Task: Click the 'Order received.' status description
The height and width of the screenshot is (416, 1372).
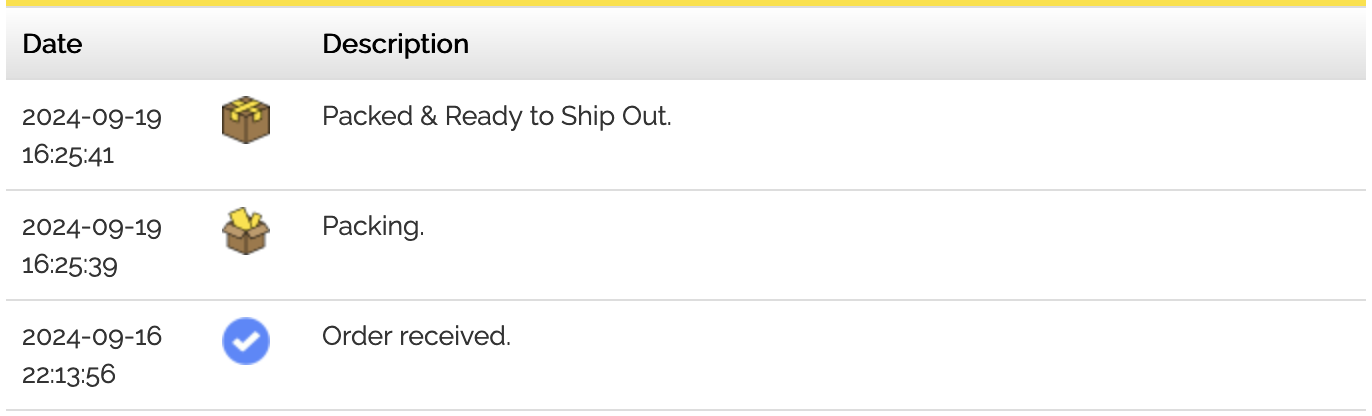Action: coord(416,337)
